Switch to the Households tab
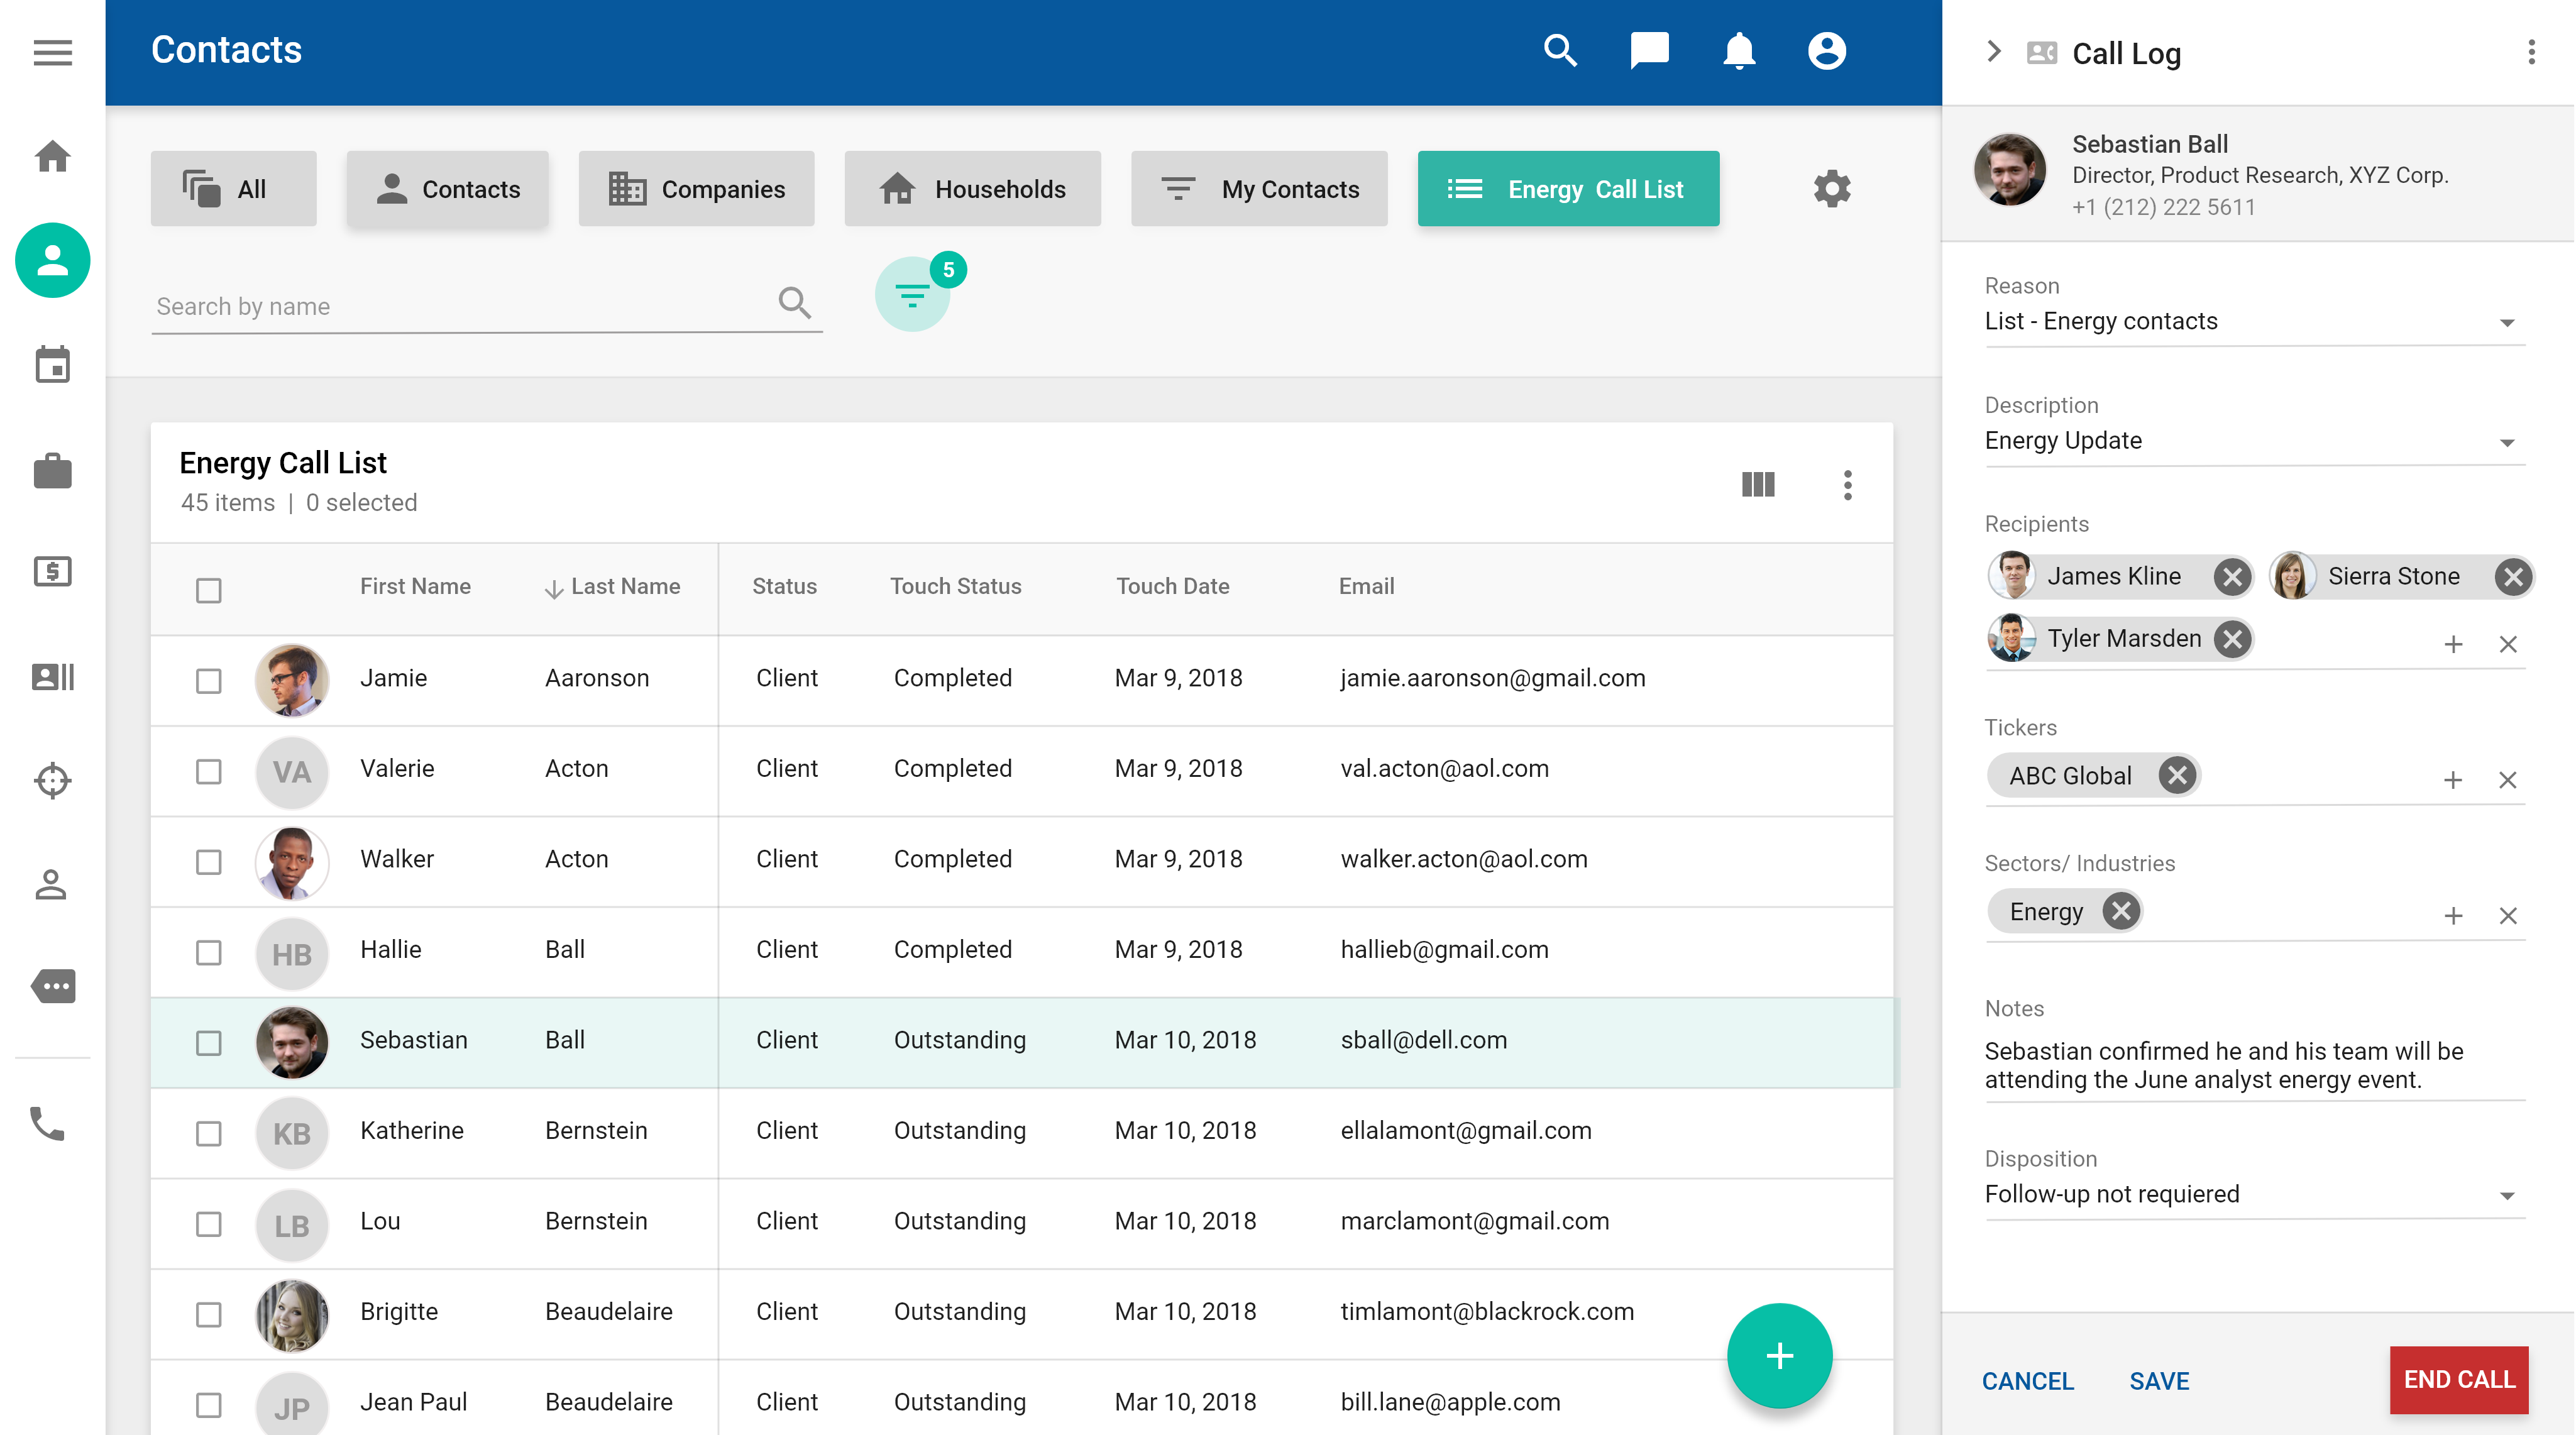 click(972, 189)
